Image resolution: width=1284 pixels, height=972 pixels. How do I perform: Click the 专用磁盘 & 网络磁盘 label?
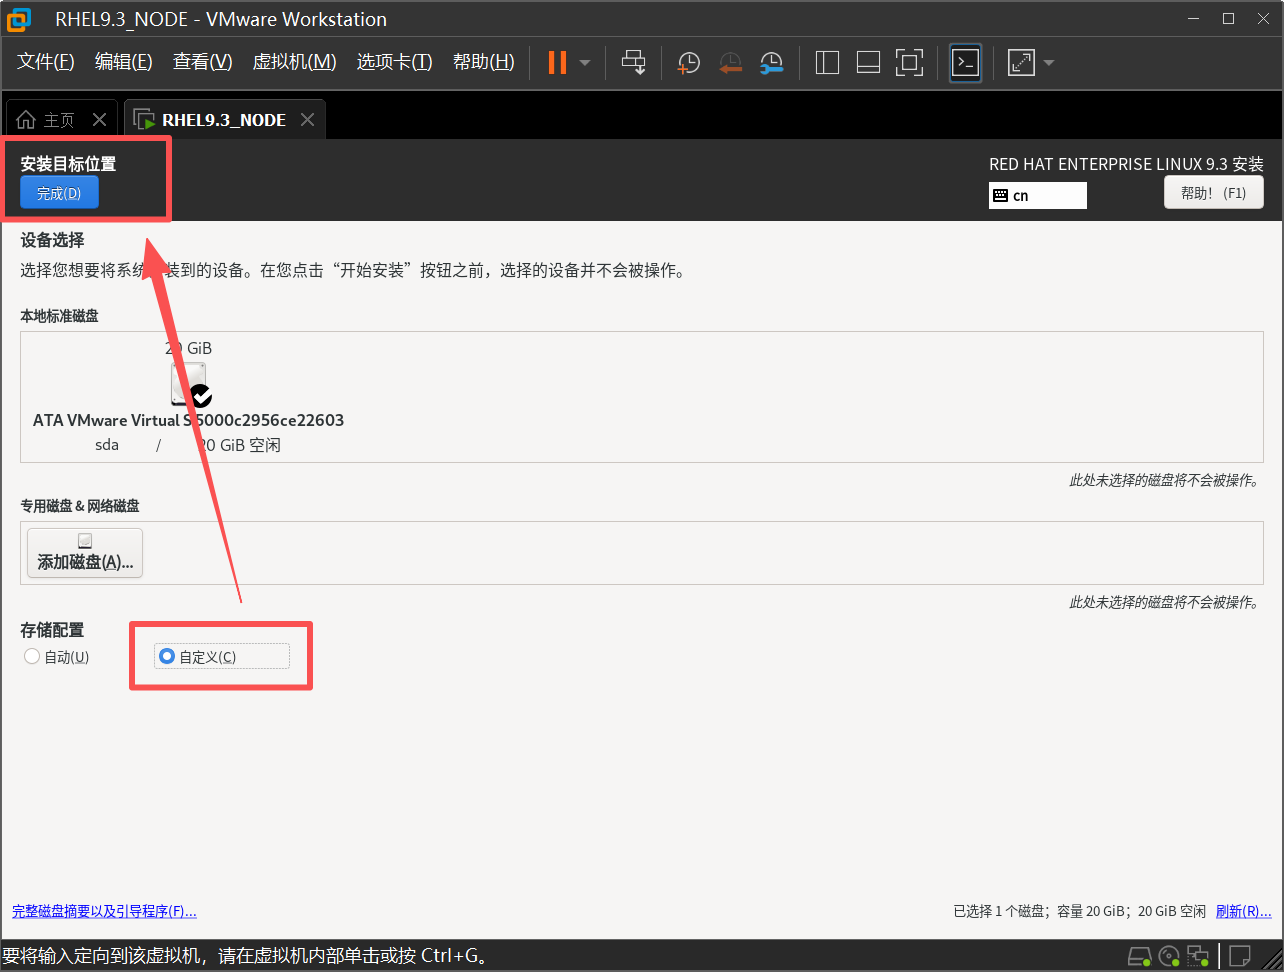(80, 507)
